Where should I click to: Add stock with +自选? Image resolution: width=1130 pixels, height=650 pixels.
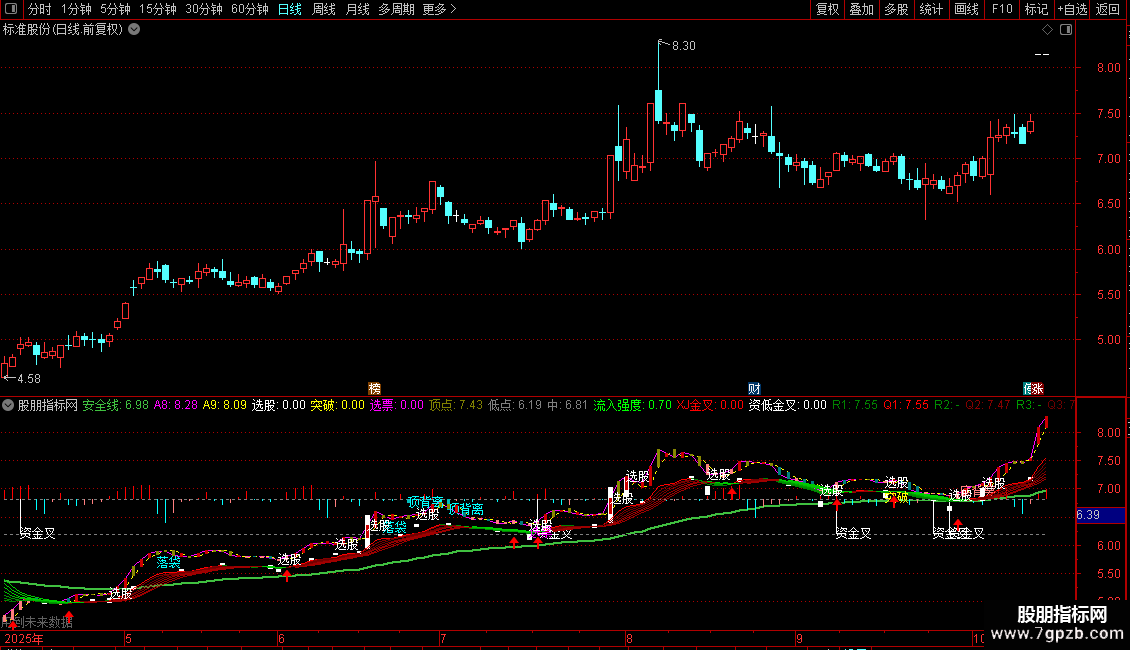click(1072, 9)
